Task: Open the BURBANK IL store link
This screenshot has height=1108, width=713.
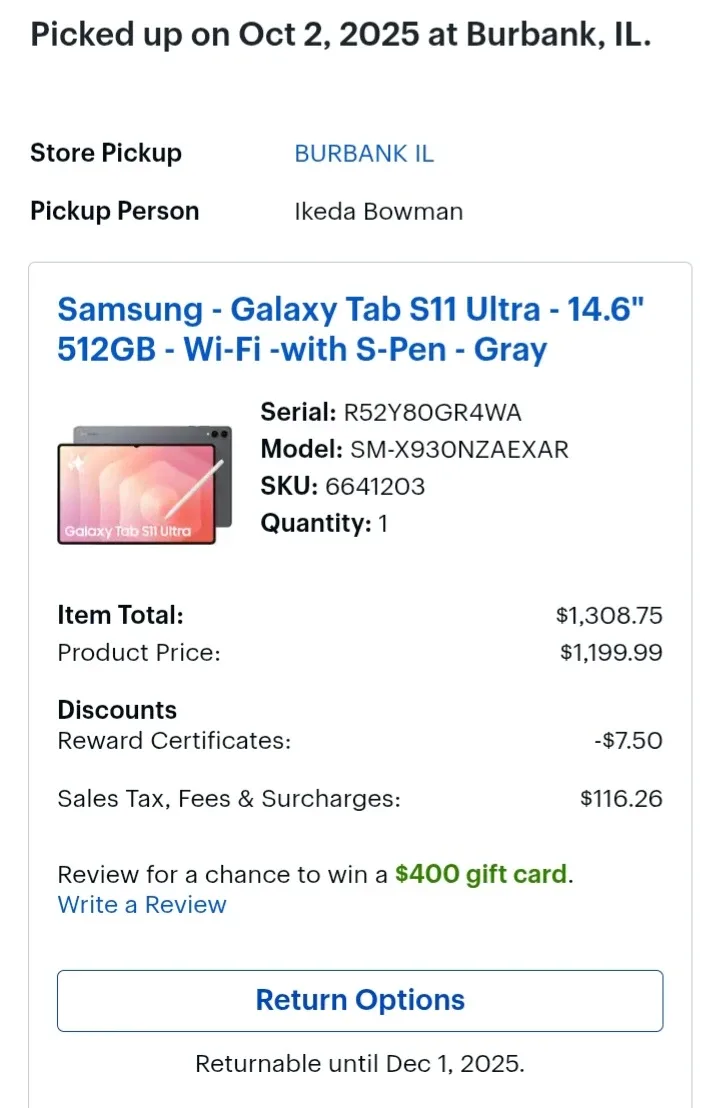Action: point(363,153)
